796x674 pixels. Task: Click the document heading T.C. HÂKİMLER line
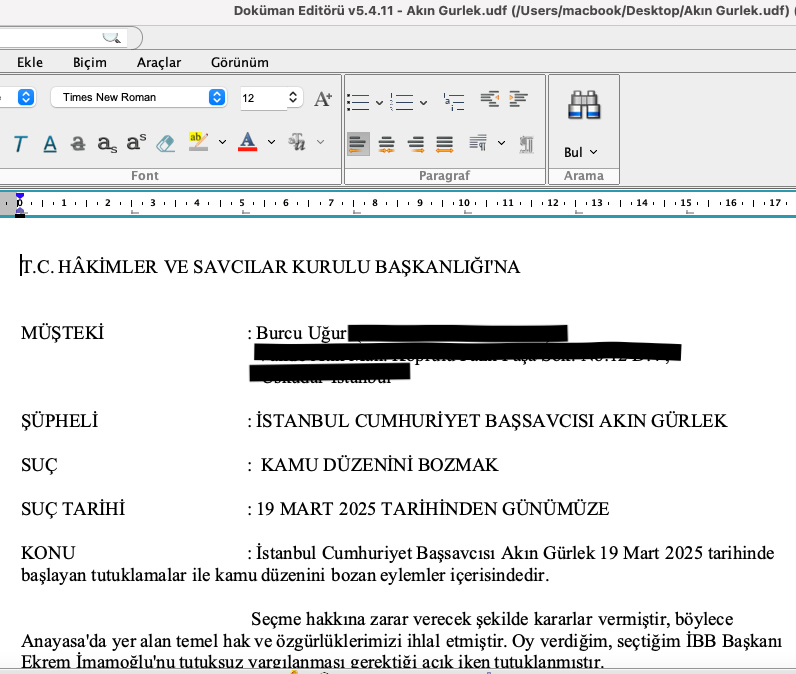point(271,267)
